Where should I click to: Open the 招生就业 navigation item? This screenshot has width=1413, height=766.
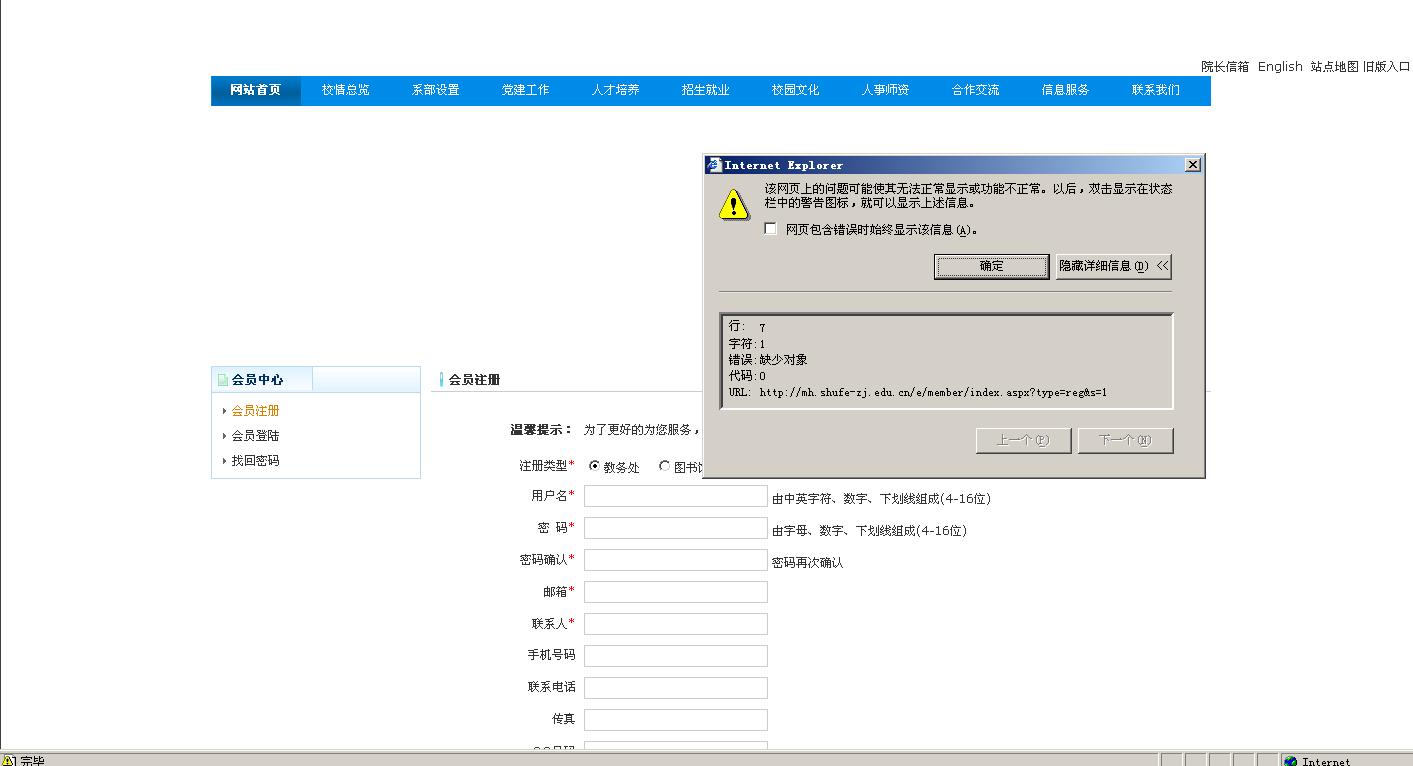click(705, 90)
